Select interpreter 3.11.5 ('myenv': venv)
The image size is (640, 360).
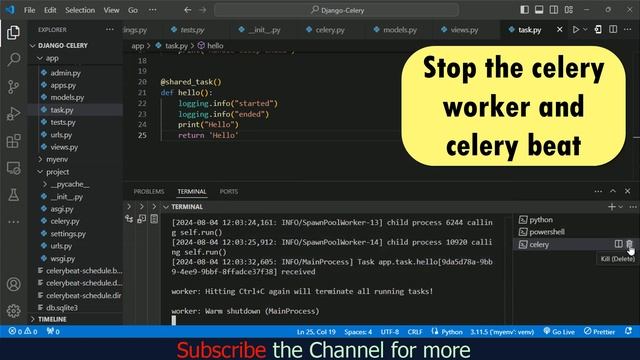[502, 331]
